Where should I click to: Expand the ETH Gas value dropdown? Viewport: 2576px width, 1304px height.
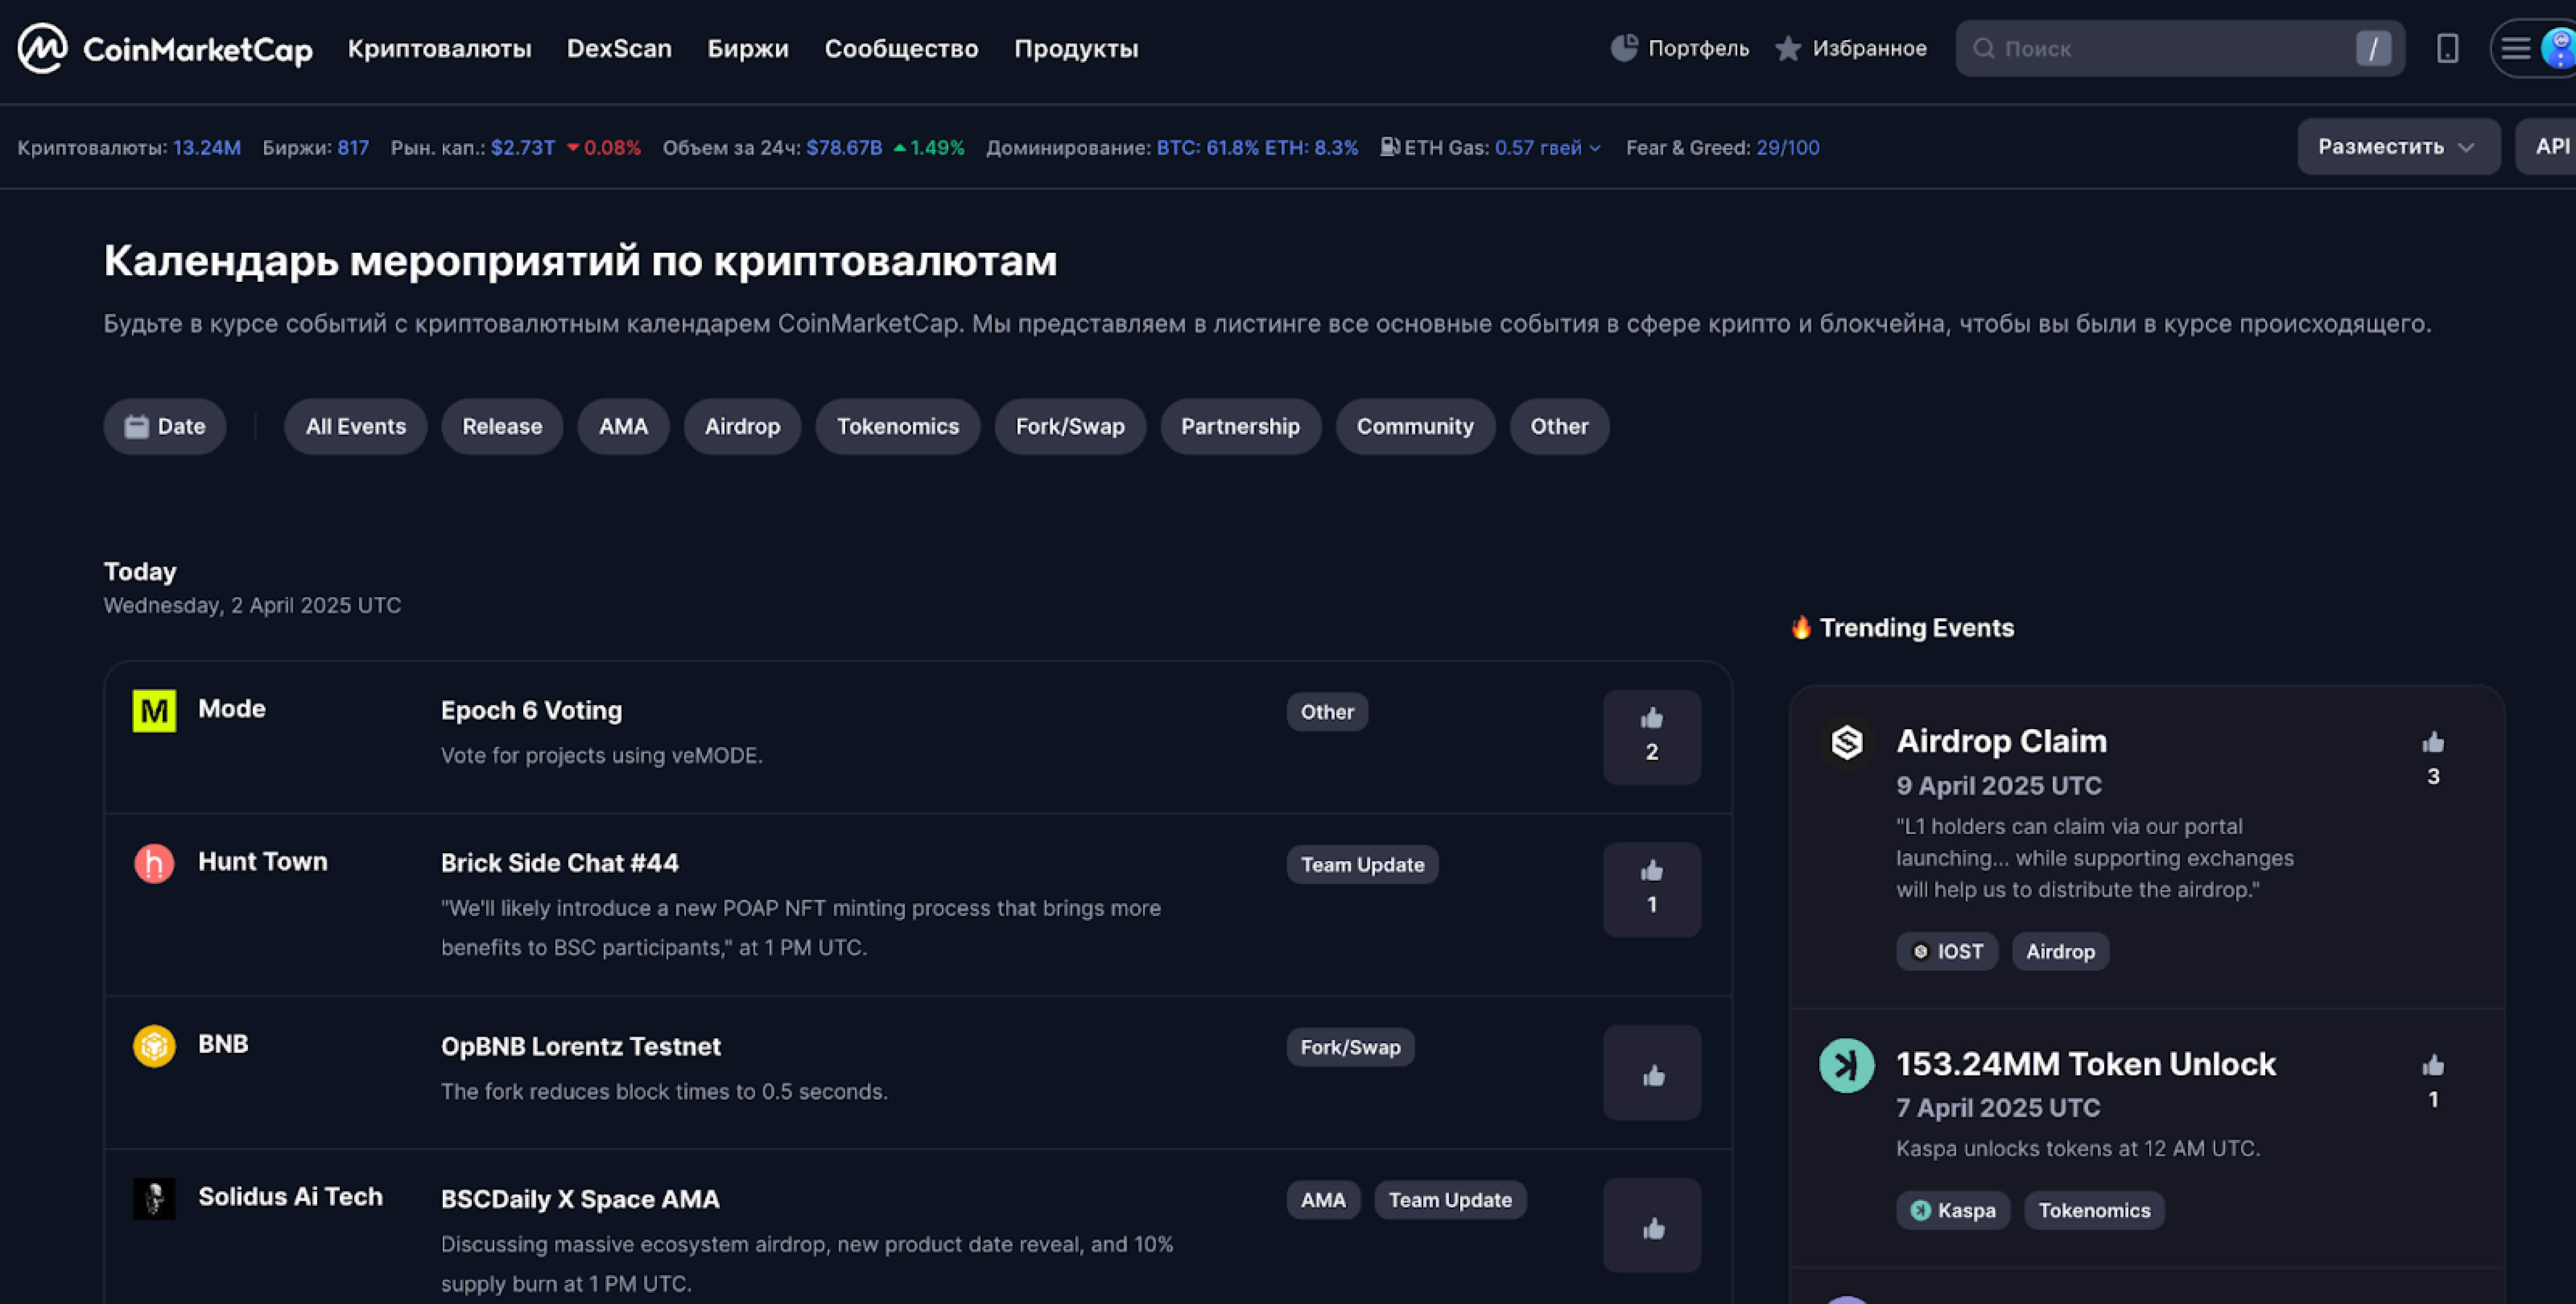point(1549,148)
